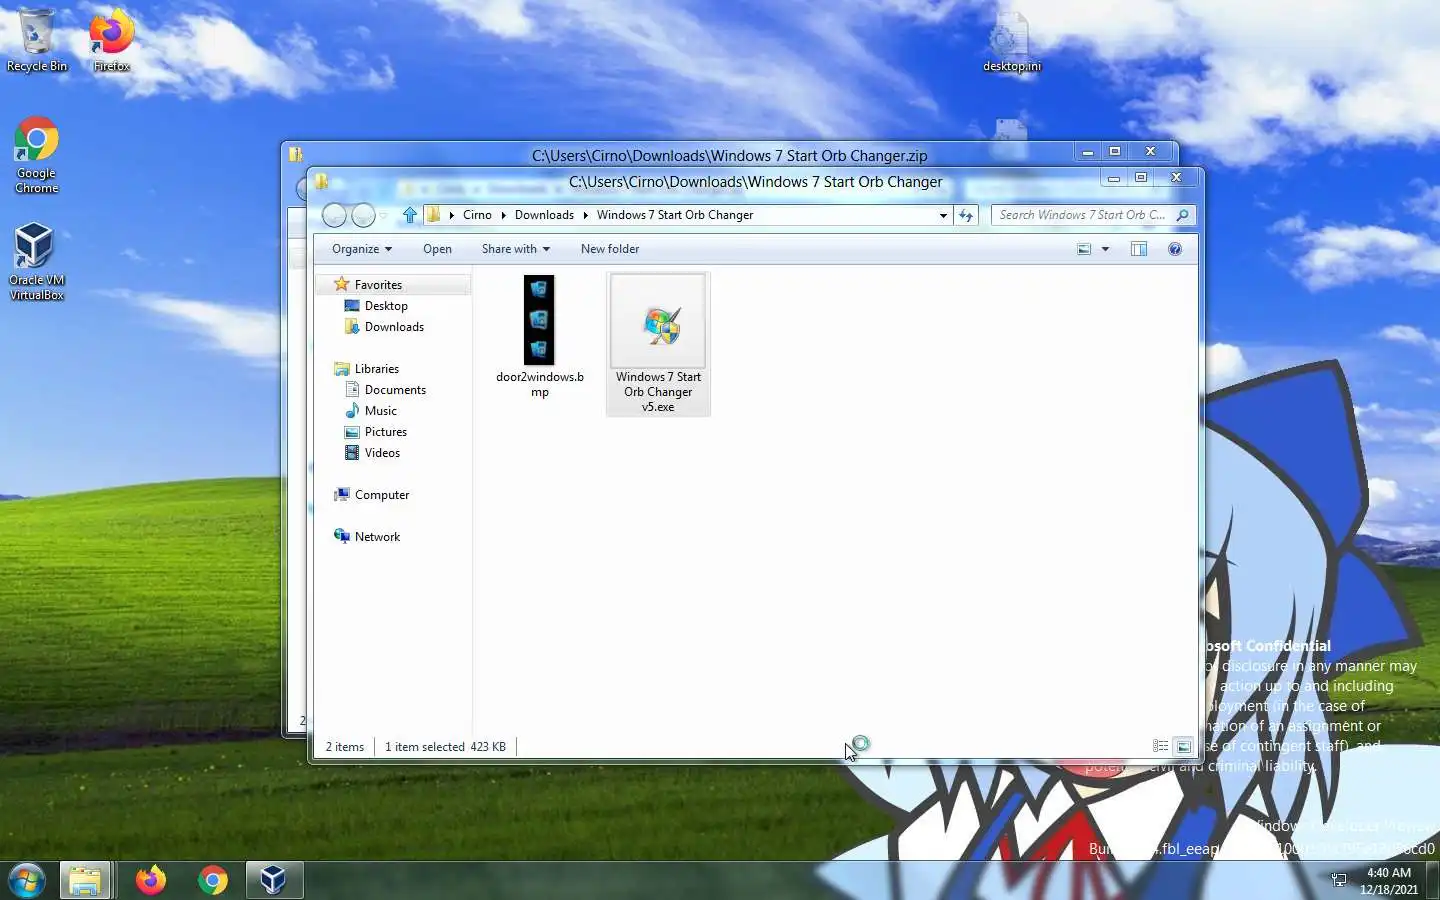
Task: Select the door2windows.bmp file thumbnail
Action: (539, 336)
